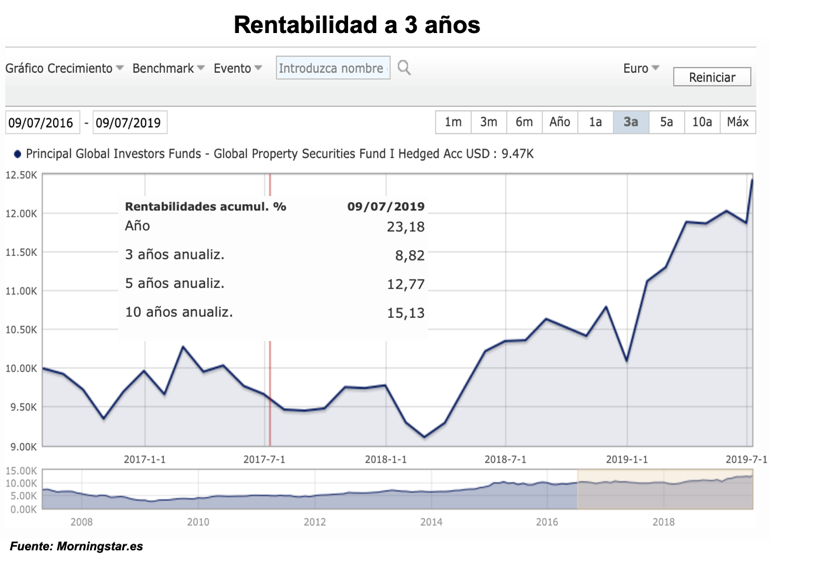Edit the start date 09/07/2016 field
The width and height of the screenshot is (824, 570).
(41, 123)
